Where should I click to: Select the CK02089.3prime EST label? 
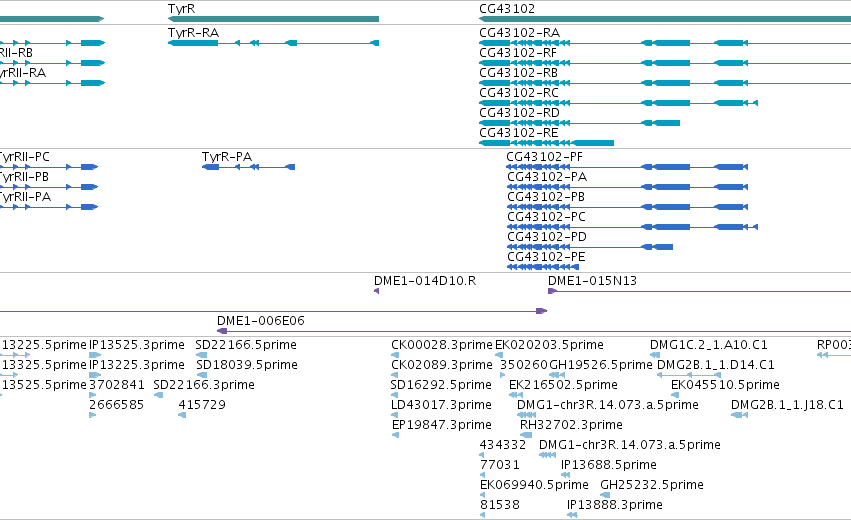(x=442, y=365)
